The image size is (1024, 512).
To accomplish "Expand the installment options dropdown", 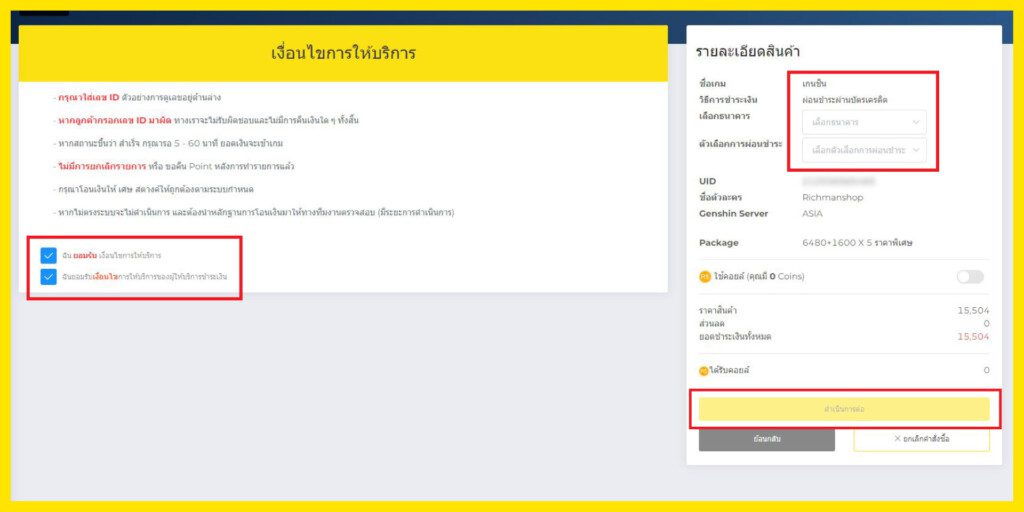I will (x=863, y=150).
